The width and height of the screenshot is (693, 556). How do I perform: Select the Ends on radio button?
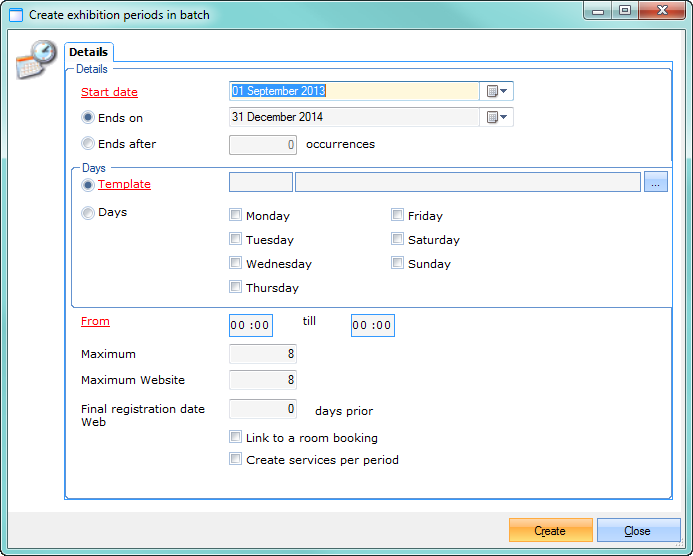(x=88, y=117)
